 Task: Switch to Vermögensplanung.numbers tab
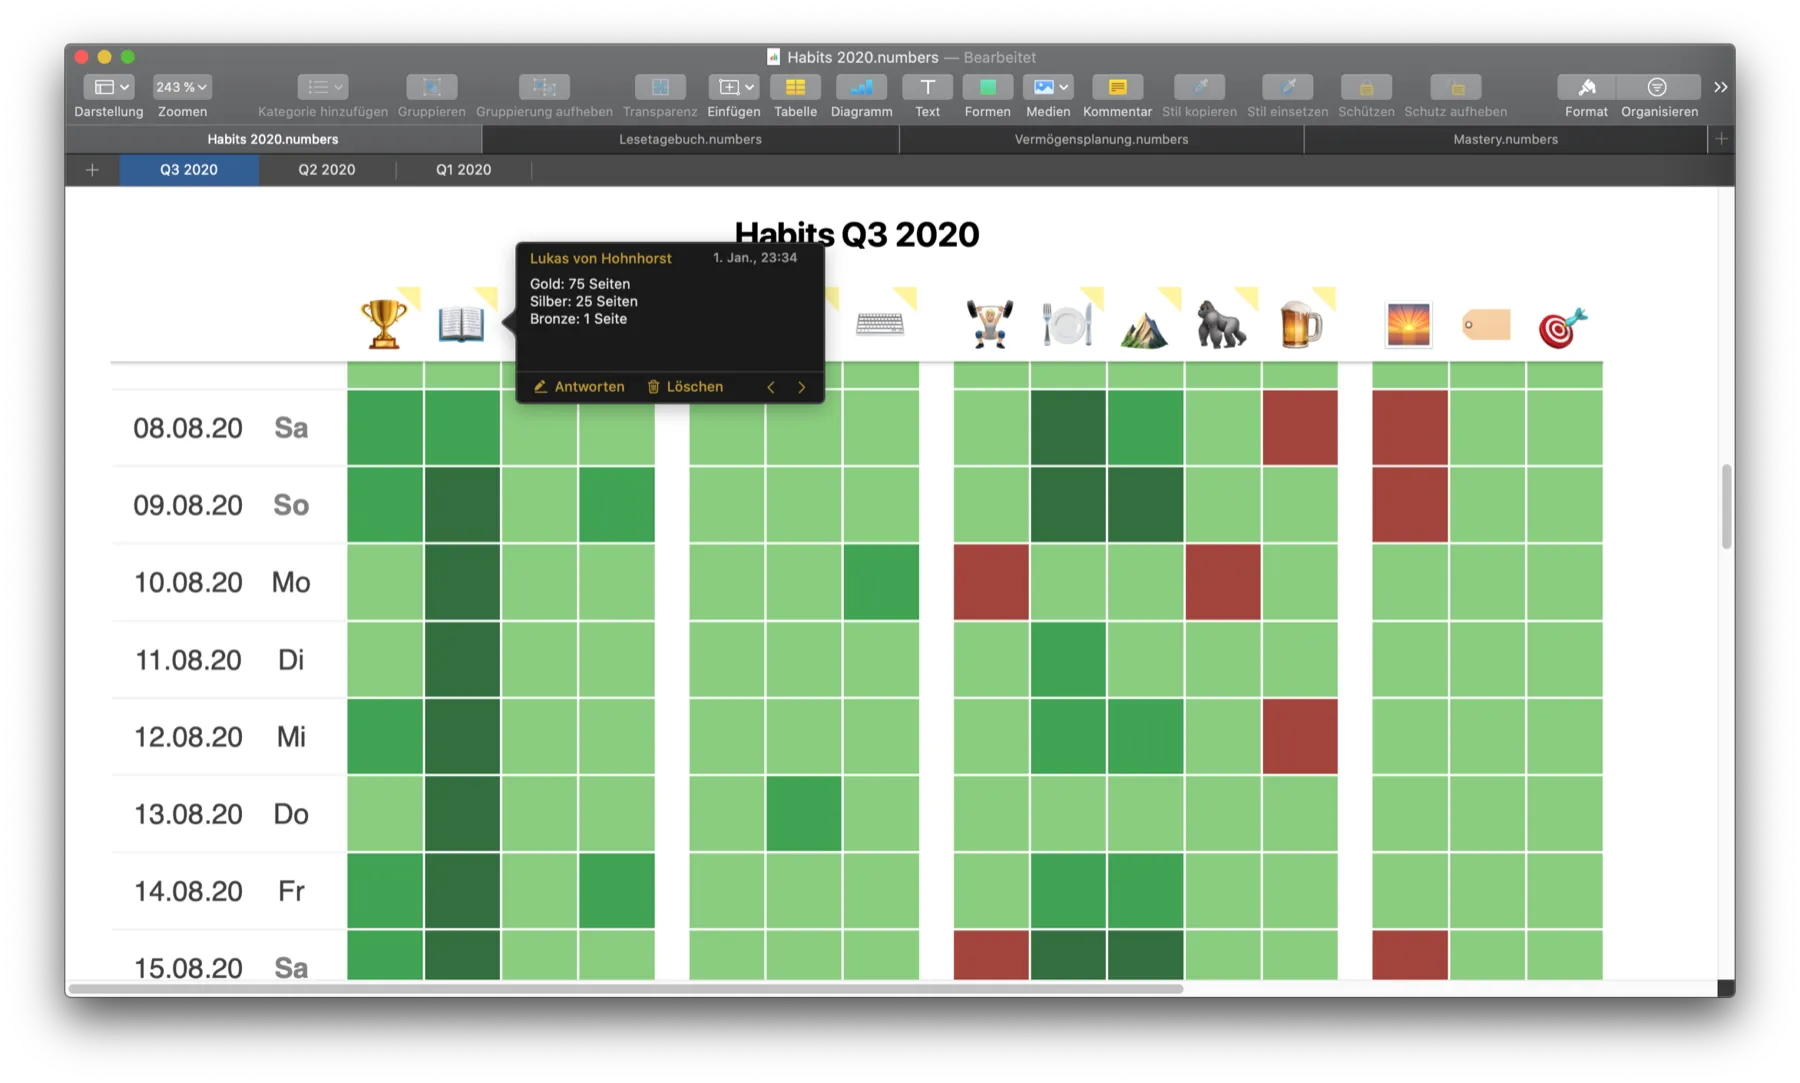[x=1101, y=139]
